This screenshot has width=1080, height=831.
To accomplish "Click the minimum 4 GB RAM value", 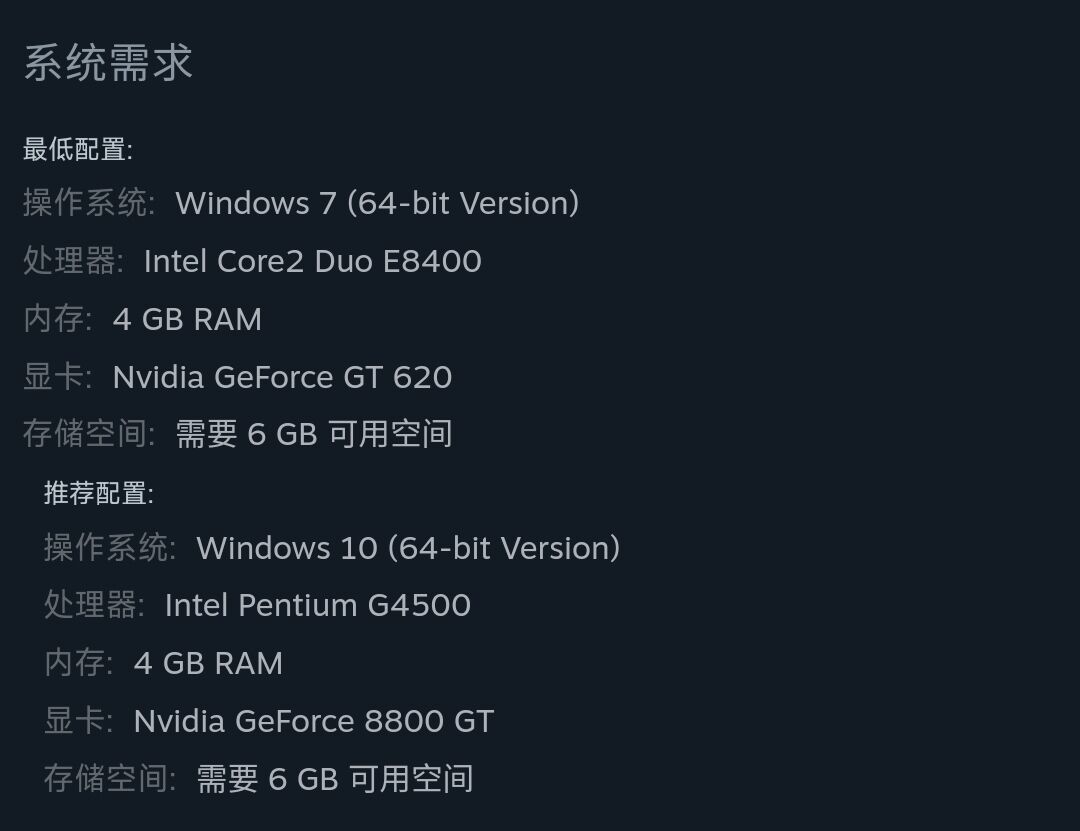I will click(x=187, y=319).
